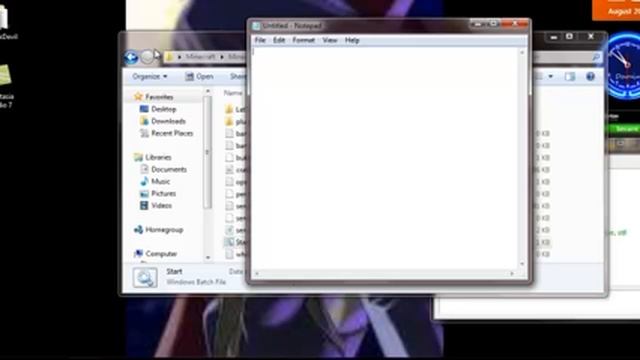Image resolution: width=640 pixels, height=360 pixels.
Task: Click the Recent Places icon
Action: tap(144, 133)
